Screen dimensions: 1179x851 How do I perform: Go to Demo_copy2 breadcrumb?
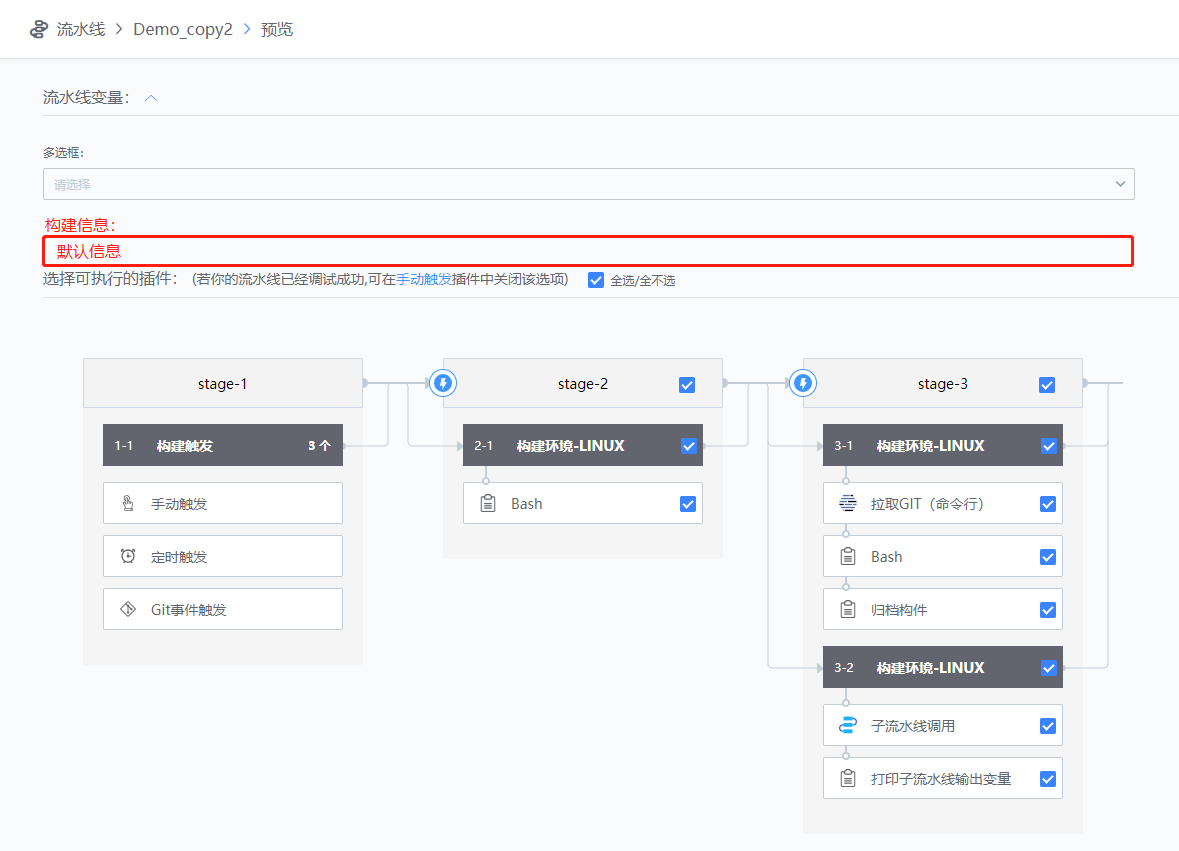point(183,29)
